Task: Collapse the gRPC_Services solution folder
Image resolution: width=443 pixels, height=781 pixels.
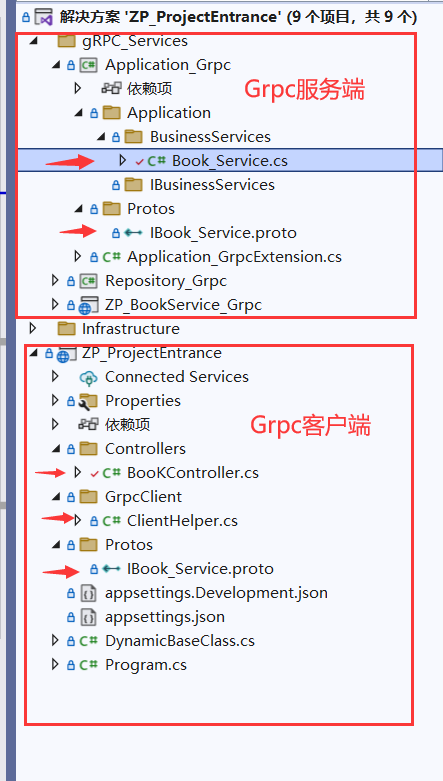Action: (33, 41)
